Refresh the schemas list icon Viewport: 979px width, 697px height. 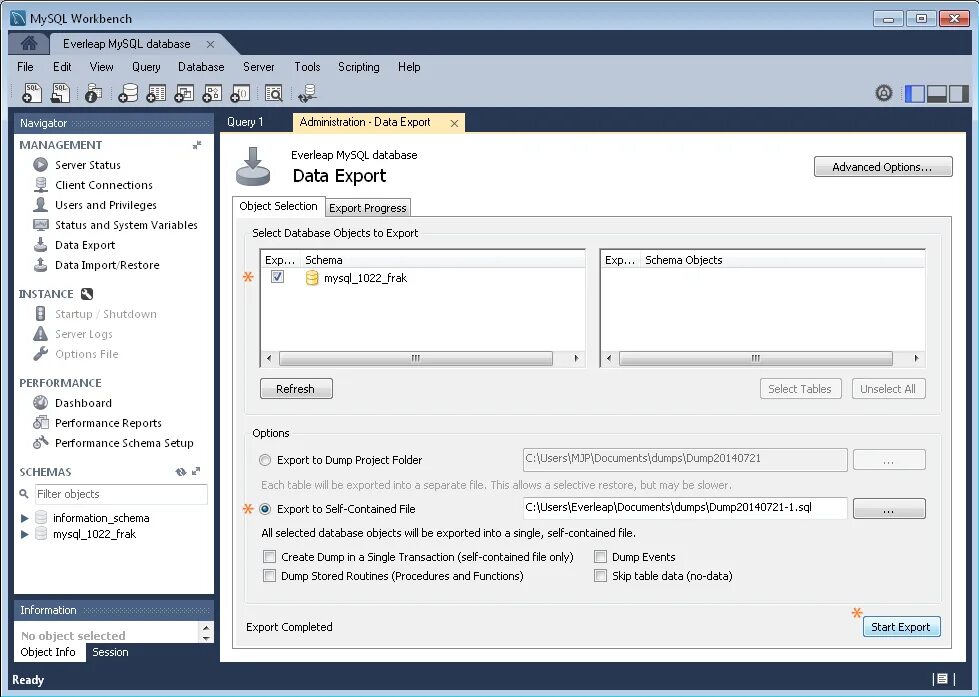[180, 472]
